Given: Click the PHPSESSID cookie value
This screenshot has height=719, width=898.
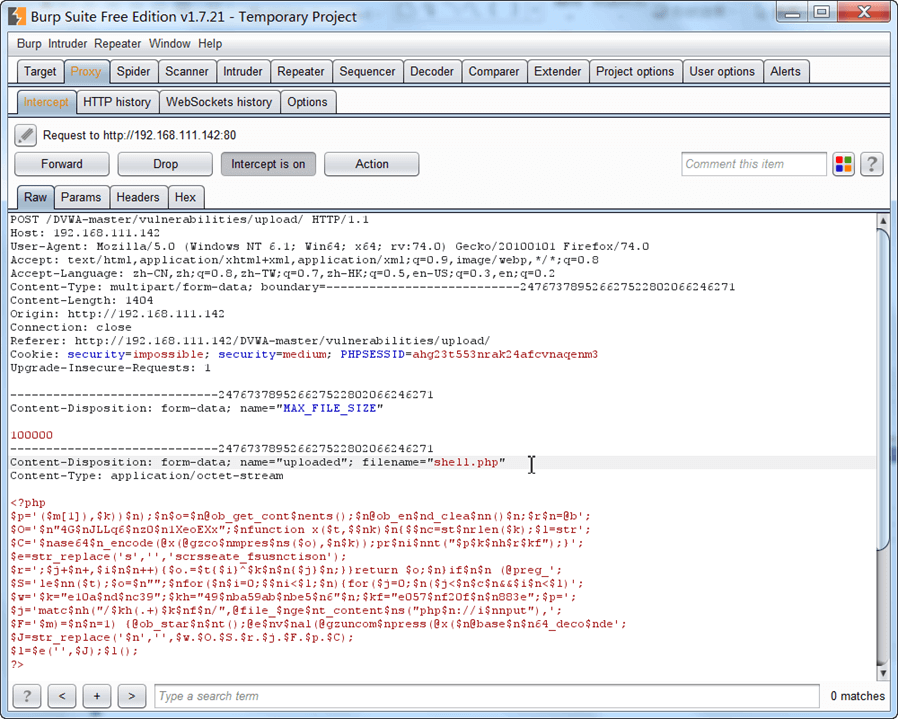Looking at the screenshot, I should (505, 355).
